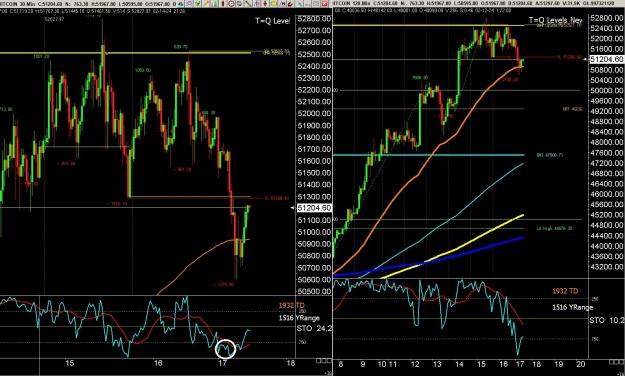Select the diagonal line drawing tool in toolbar

point(248,4)
